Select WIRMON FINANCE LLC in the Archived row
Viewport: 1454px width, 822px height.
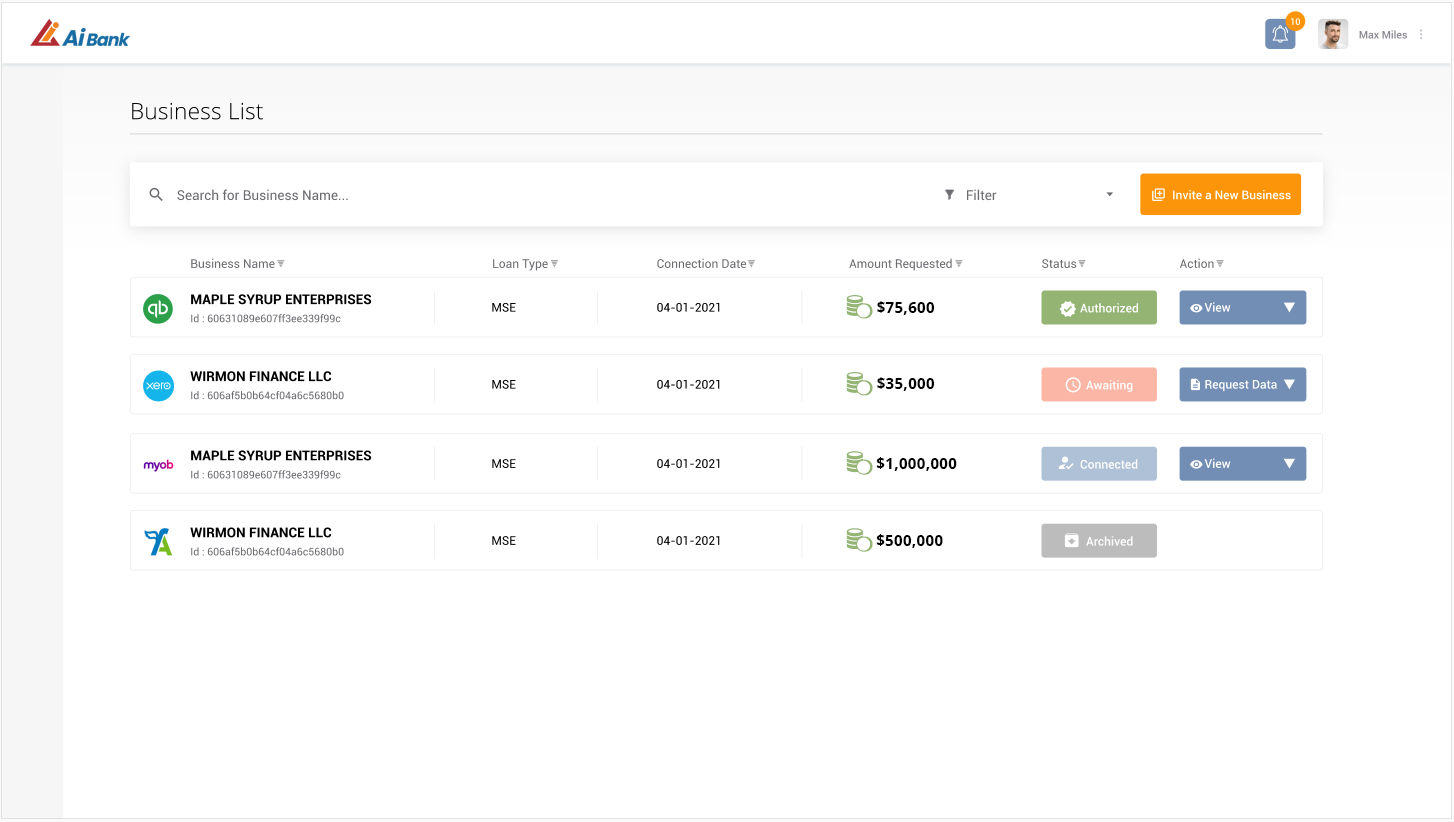pyautogui.click(x=261, y=532)
